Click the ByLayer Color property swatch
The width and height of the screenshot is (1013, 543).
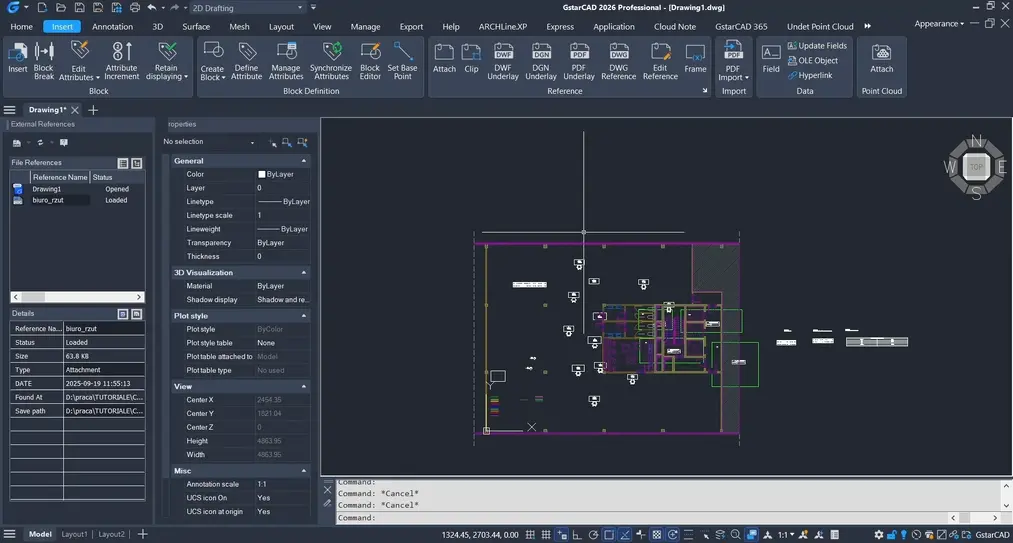262,175
